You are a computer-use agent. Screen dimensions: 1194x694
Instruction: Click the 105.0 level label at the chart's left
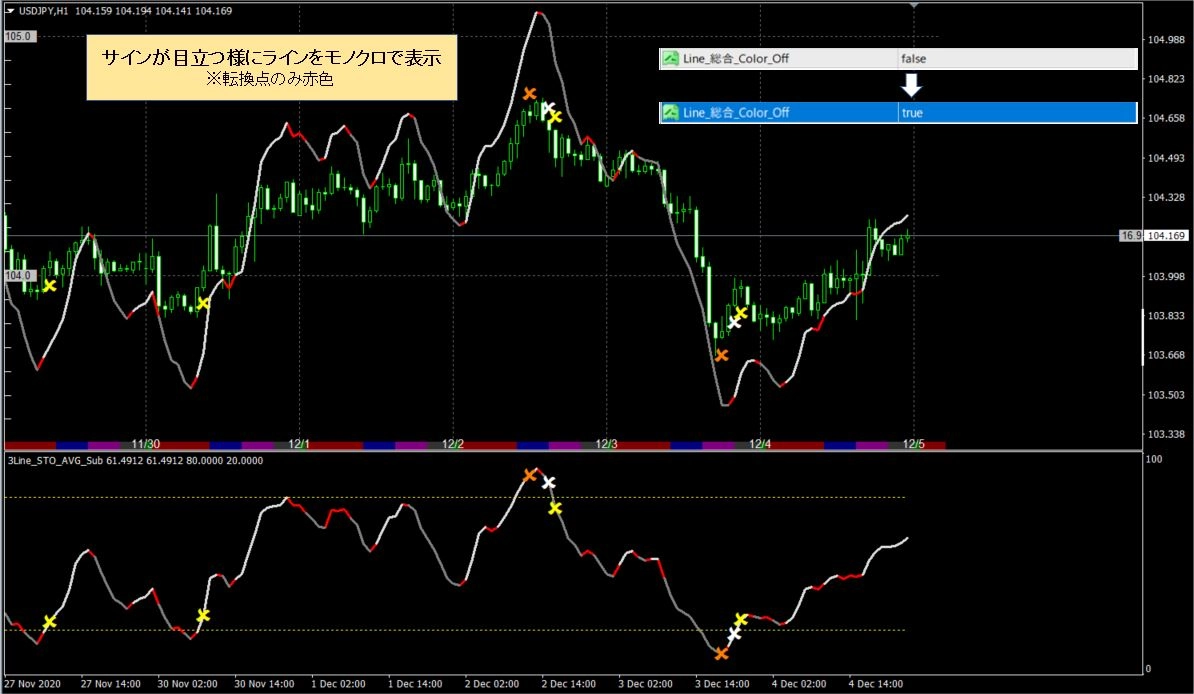coord(19,36)
